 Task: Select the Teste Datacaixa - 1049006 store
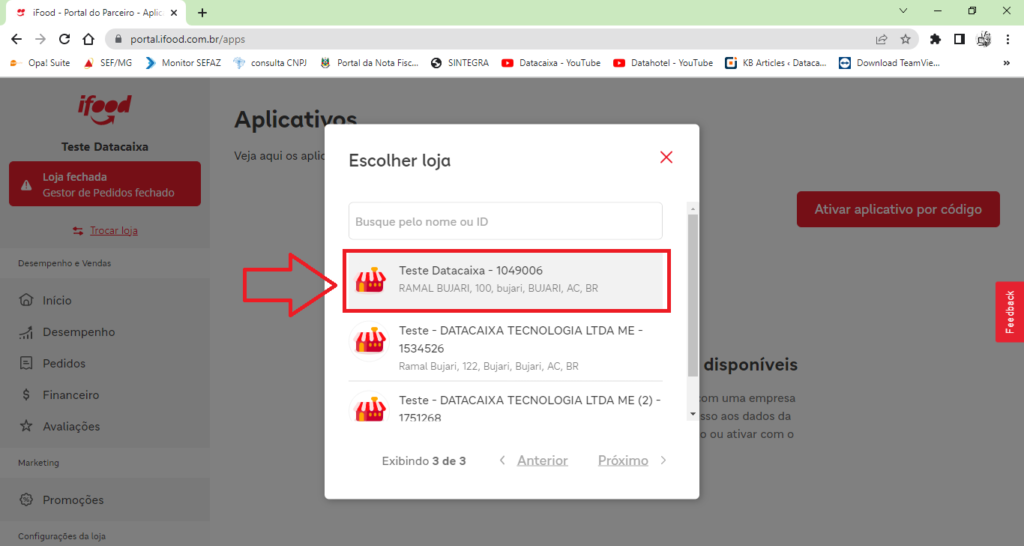click(x=505, y=280)
